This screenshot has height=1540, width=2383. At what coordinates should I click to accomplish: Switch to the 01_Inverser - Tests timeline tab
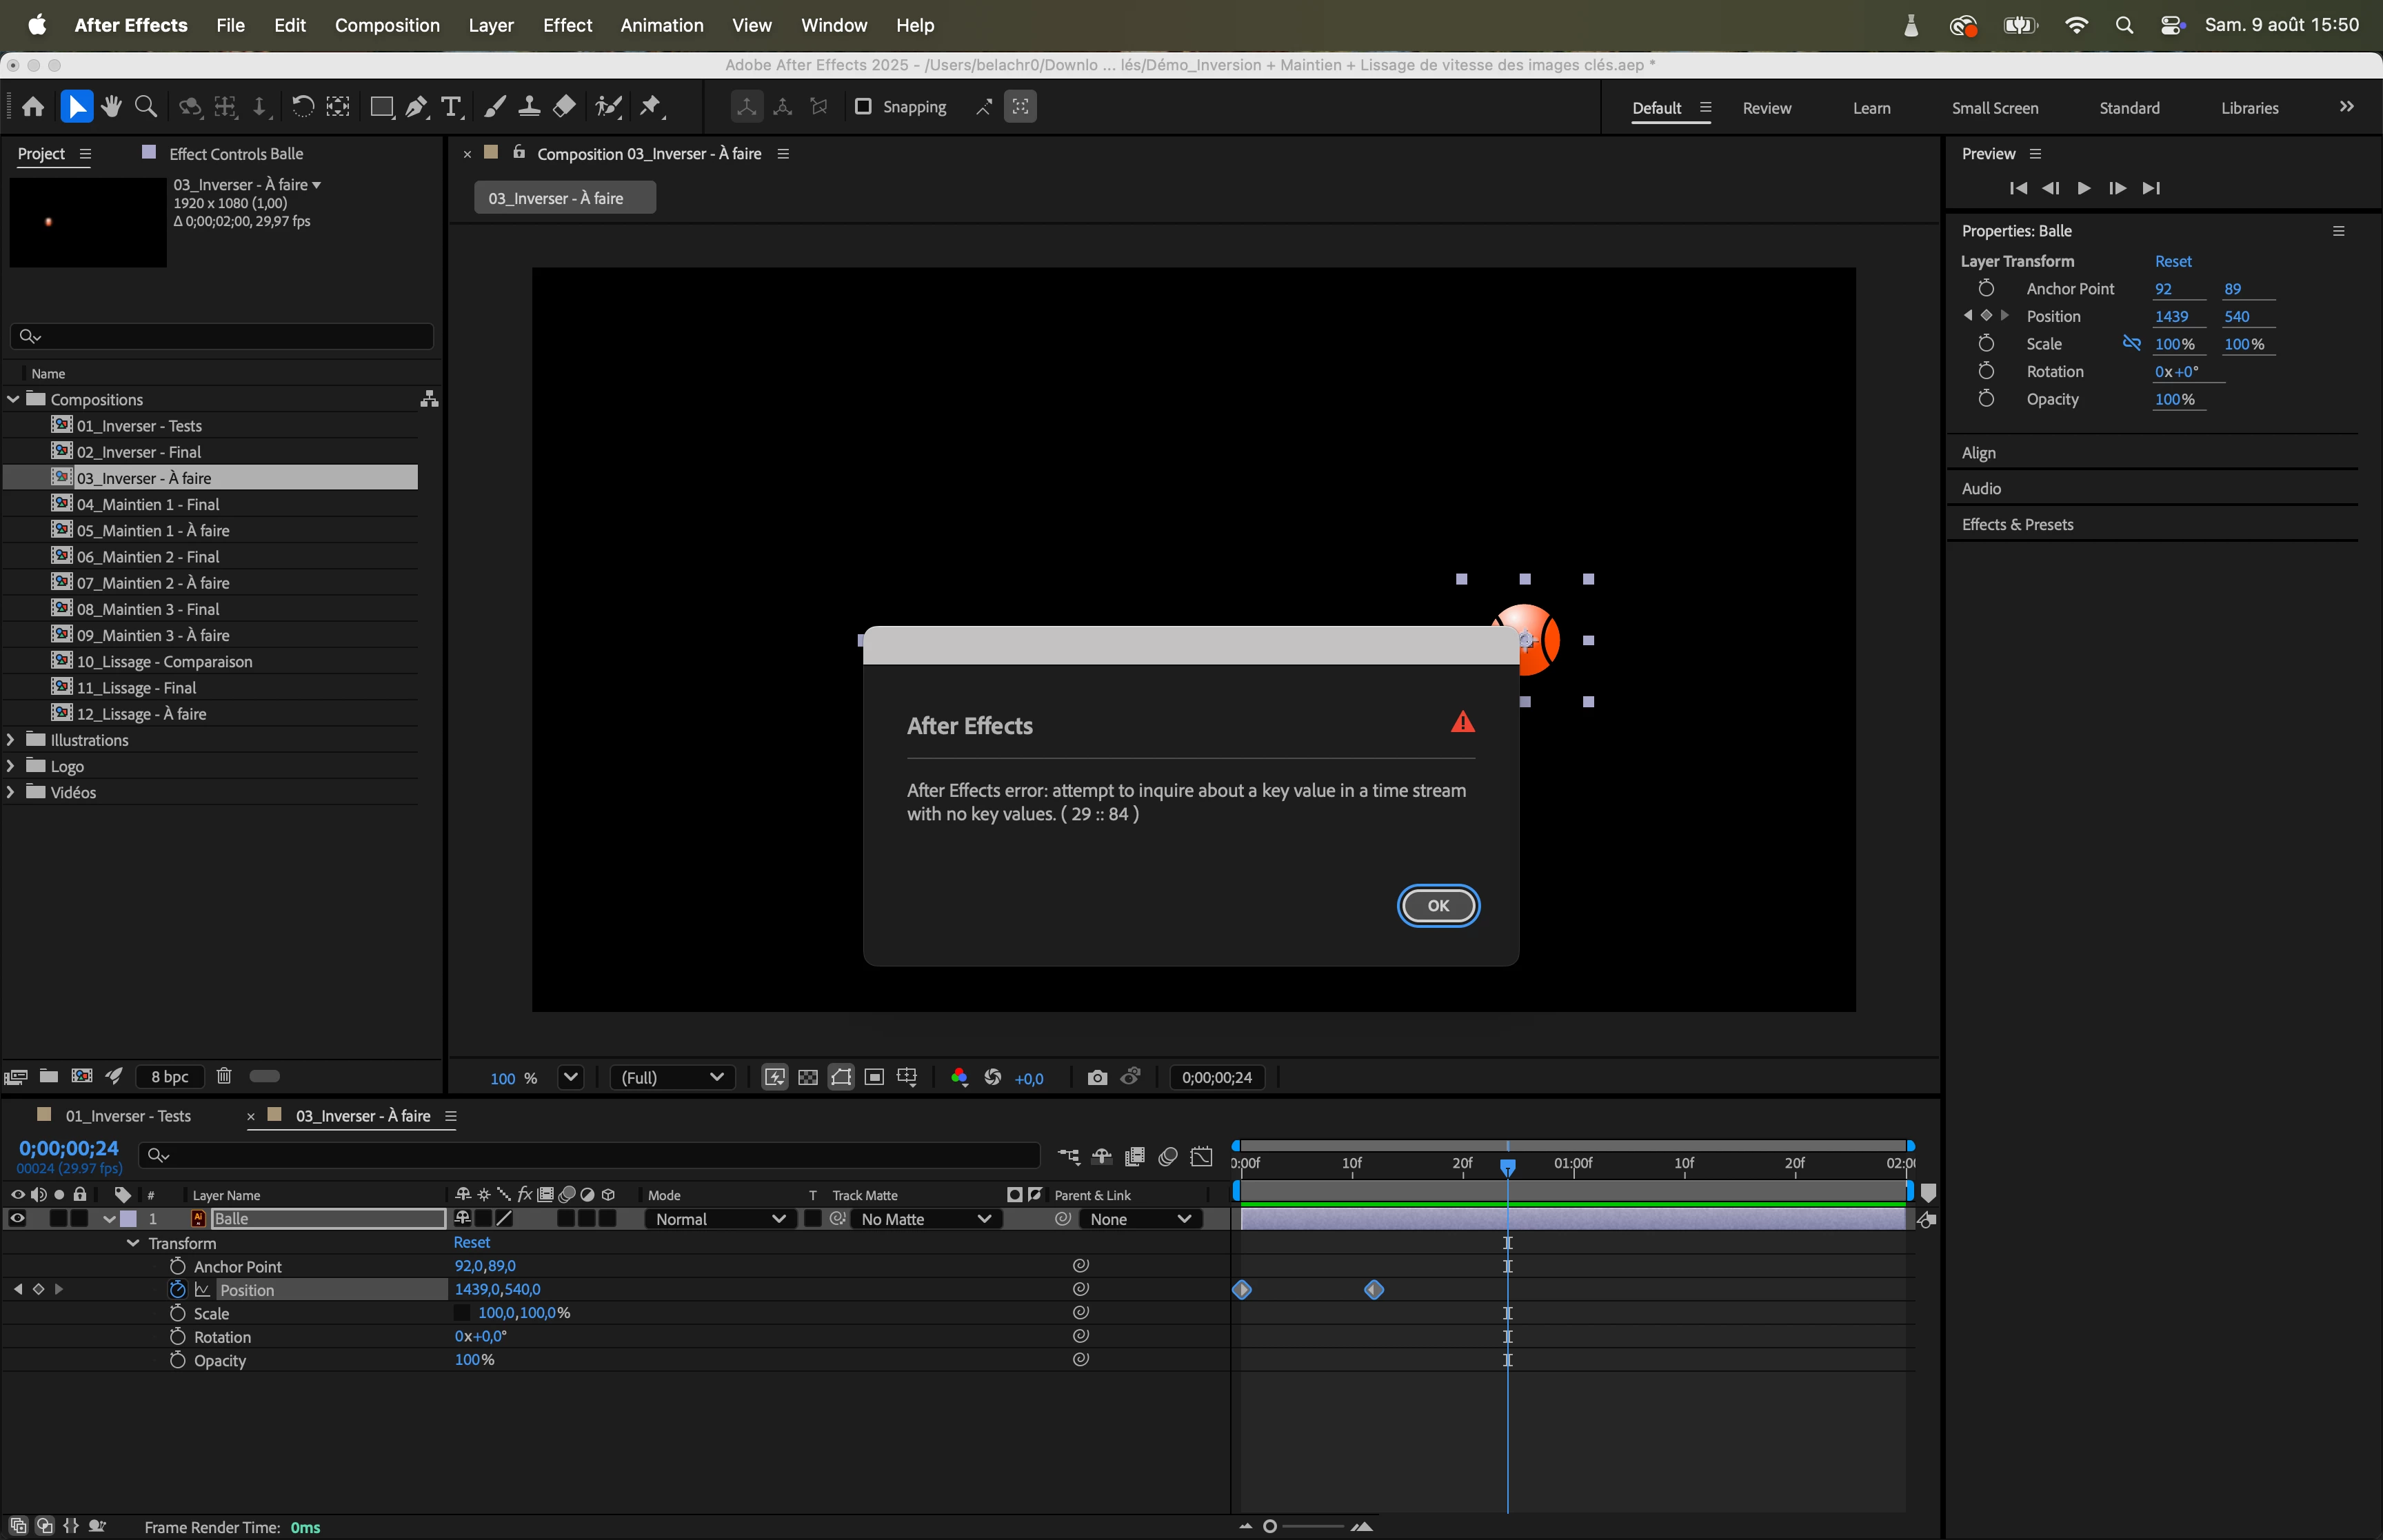(128, 1116)
